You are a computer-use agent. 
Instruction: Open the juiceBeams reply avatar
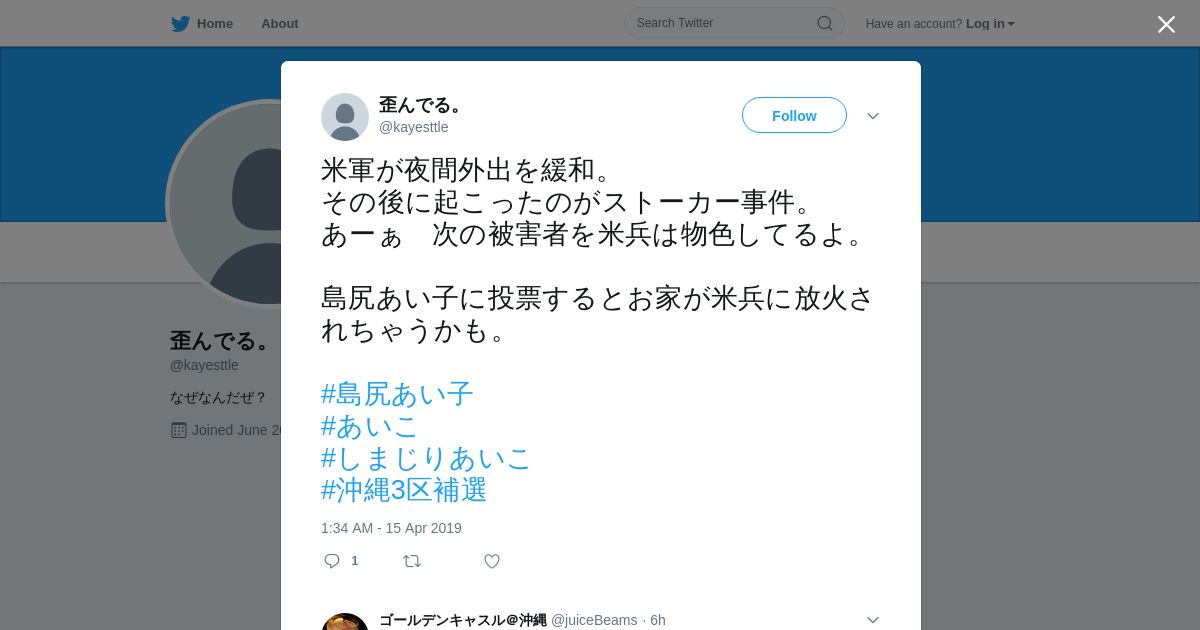pyautogui.click(x=345, y=622)
